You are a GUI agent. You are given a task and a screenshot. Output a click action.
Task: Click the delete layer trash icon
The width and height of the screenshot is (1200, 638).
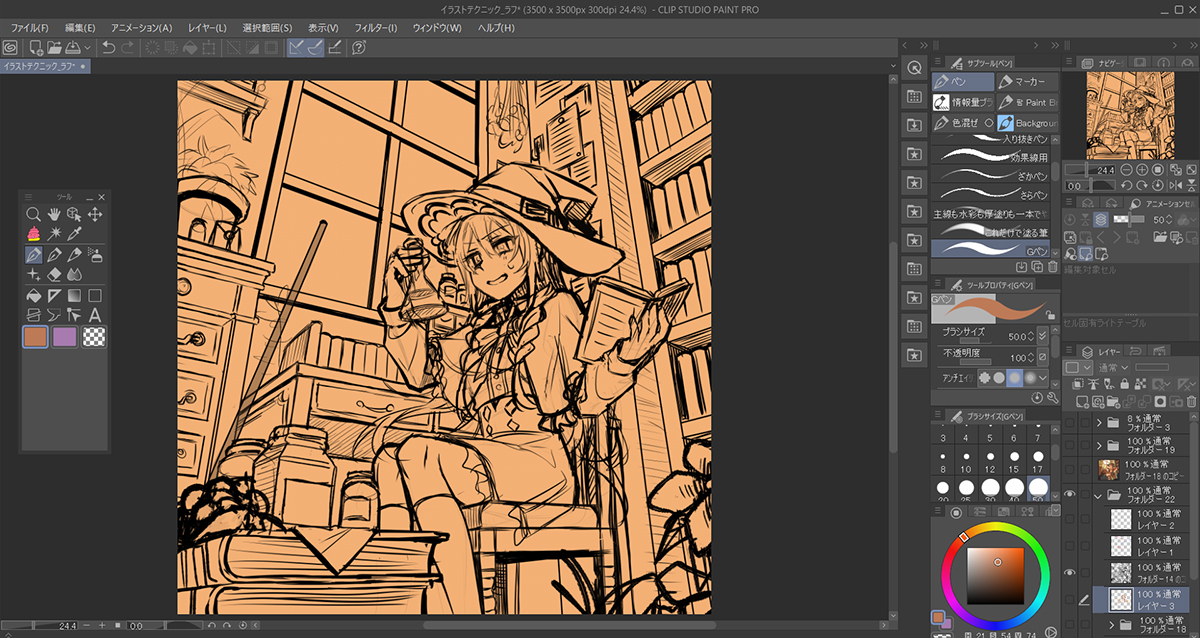click(x=1190, y=402)
